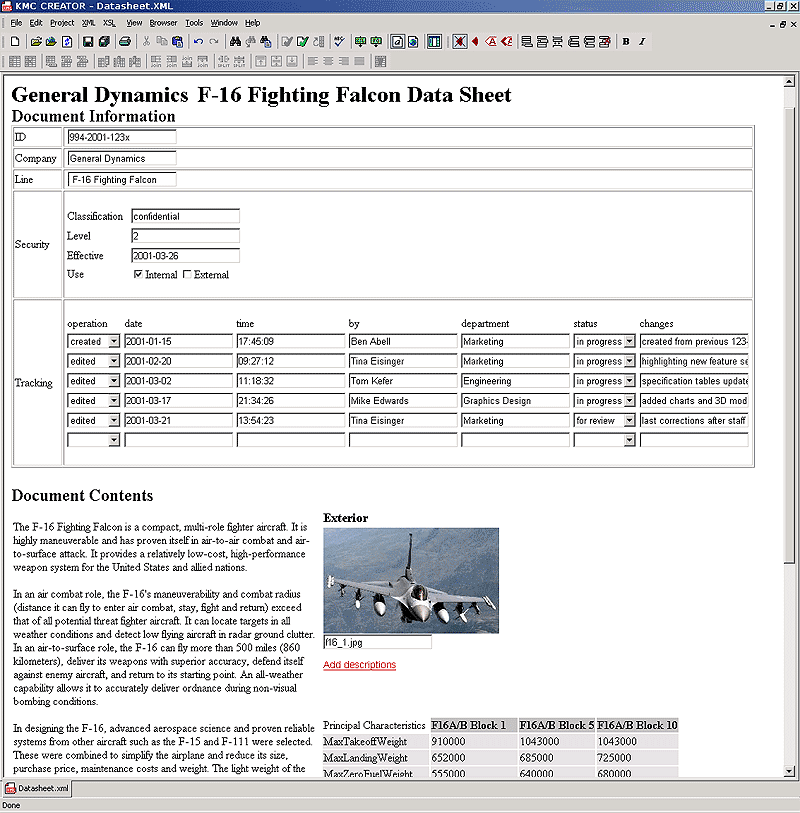Click the 'by' field with Tom Kefer
This screenshot has width=800, height=813.
403,381
